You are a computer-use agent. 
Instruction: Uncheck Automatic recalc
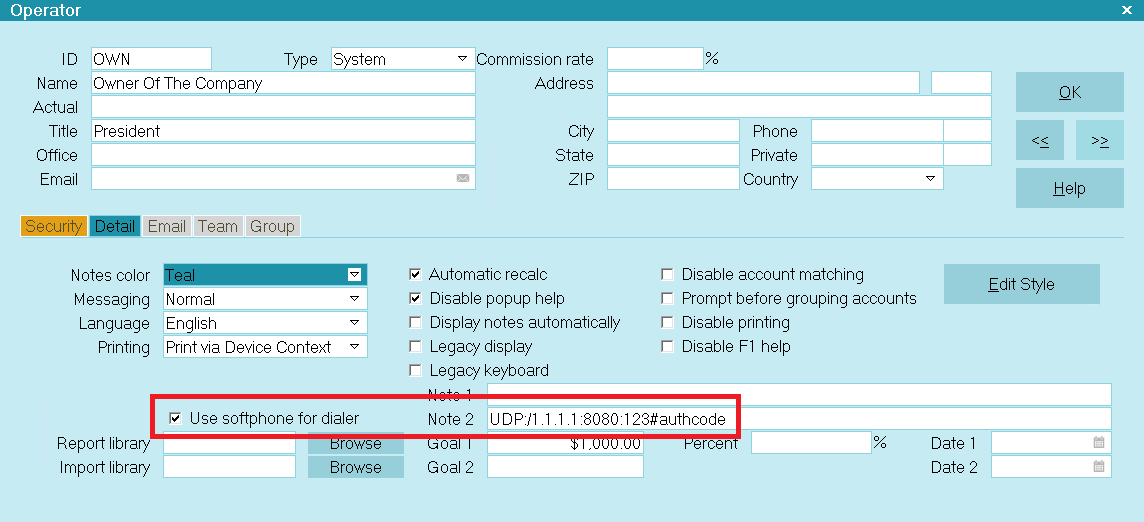coord(415,275)
